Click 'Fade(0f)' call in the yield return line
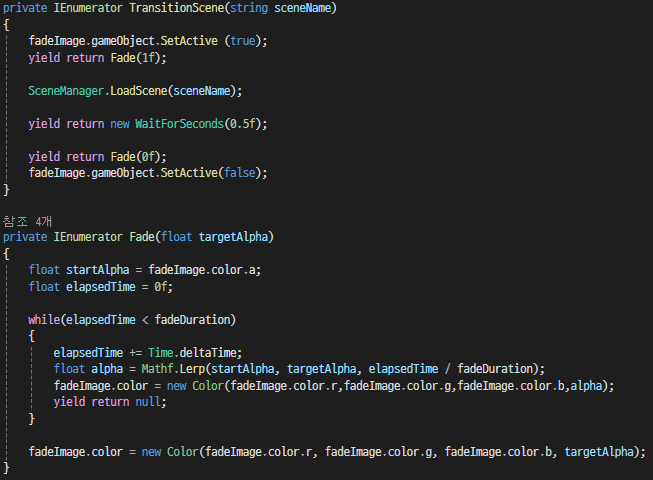The height and width of the screenshot is (480, 653). tap(135, 157)
